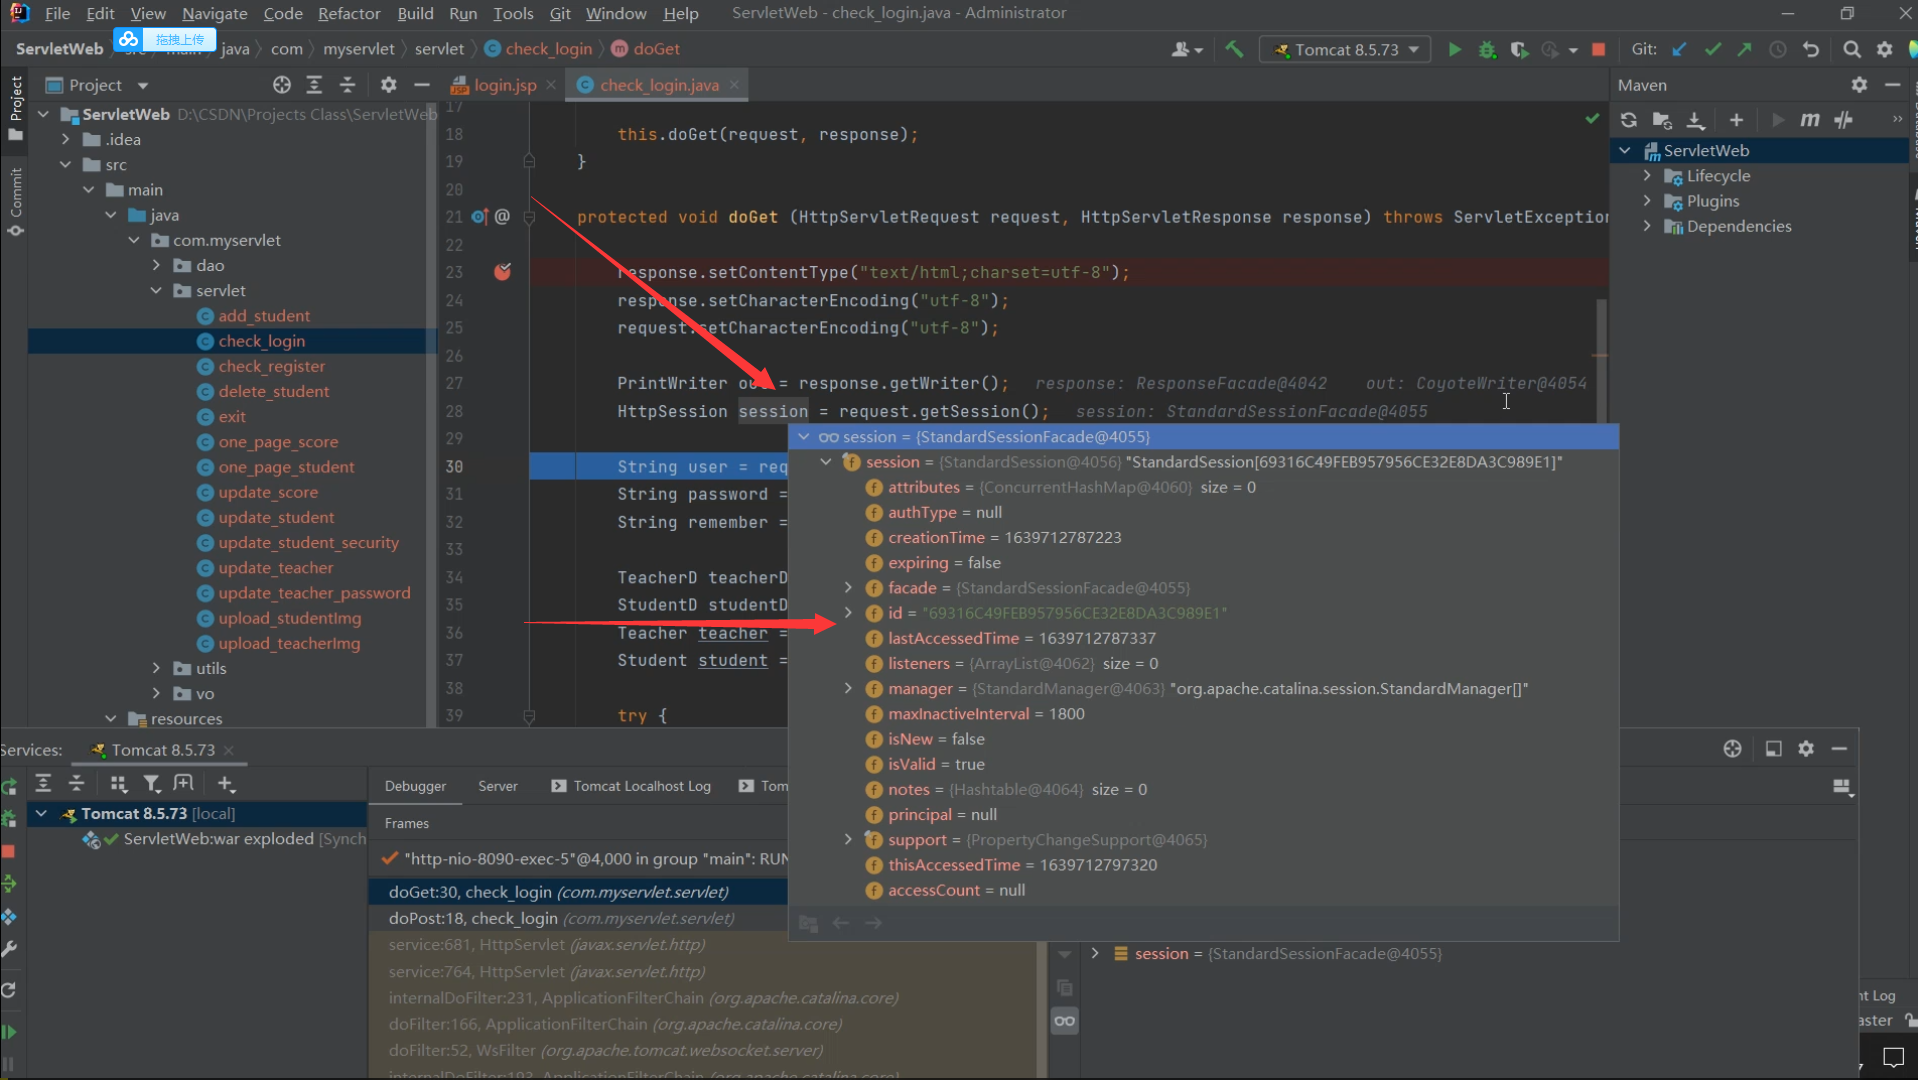The image size is (1918, 1080).
Task: Open check_register servlet file
Action: pos(271,366)
